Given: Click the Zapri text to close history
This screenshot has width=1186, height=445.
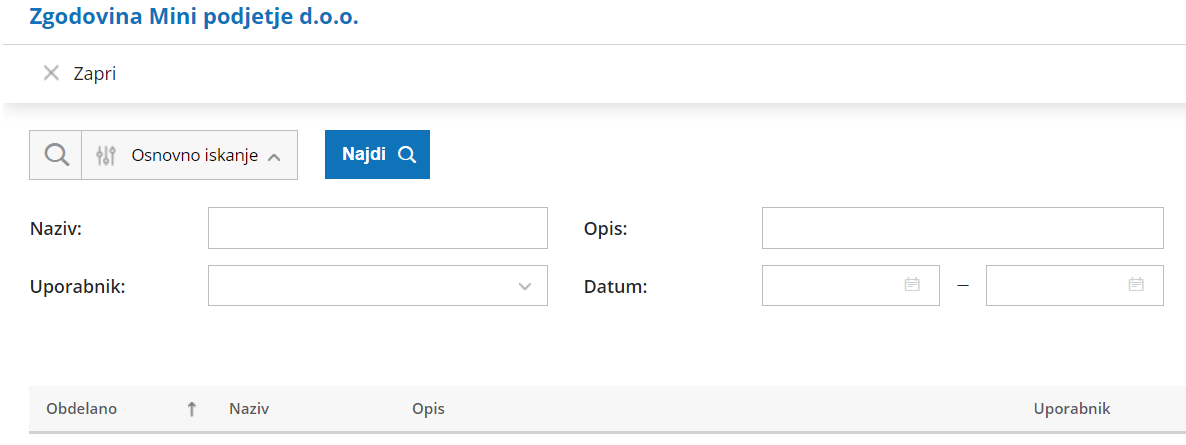Looking at the screenshot, I should click(95, 73).
